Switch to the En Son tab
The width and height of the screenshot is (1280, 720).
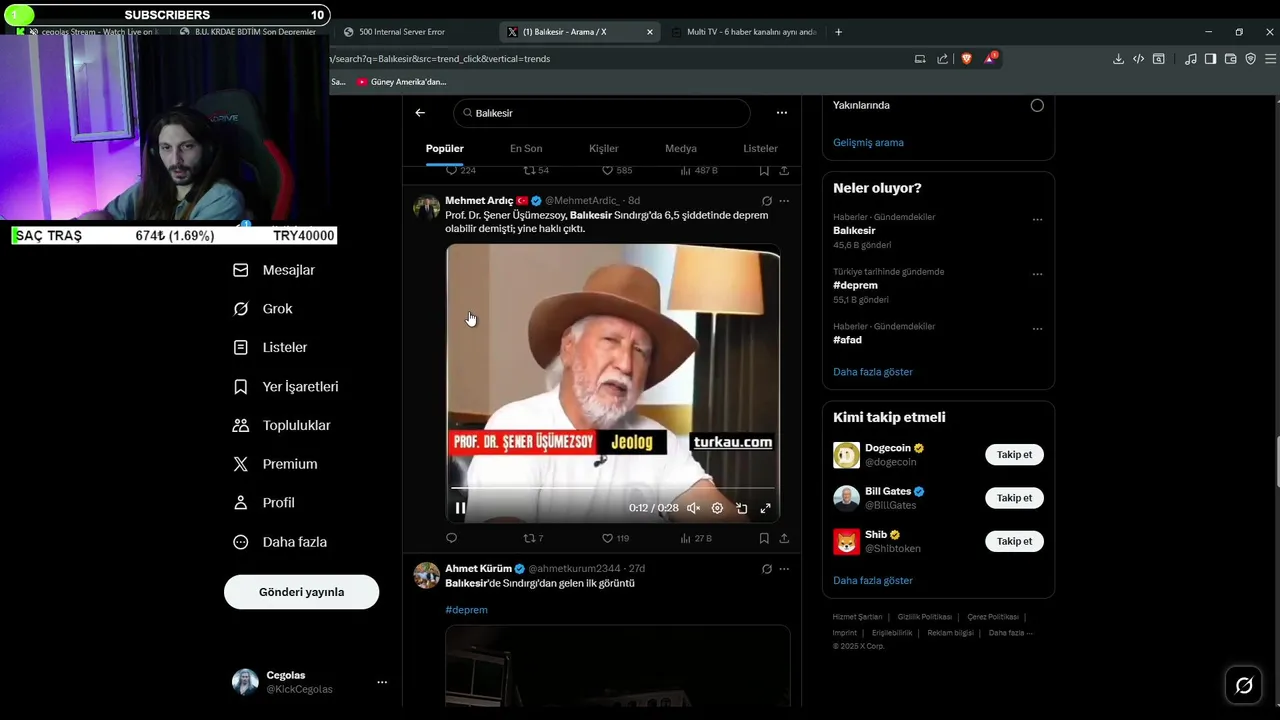pyautogui.click(x=526, y=149)
